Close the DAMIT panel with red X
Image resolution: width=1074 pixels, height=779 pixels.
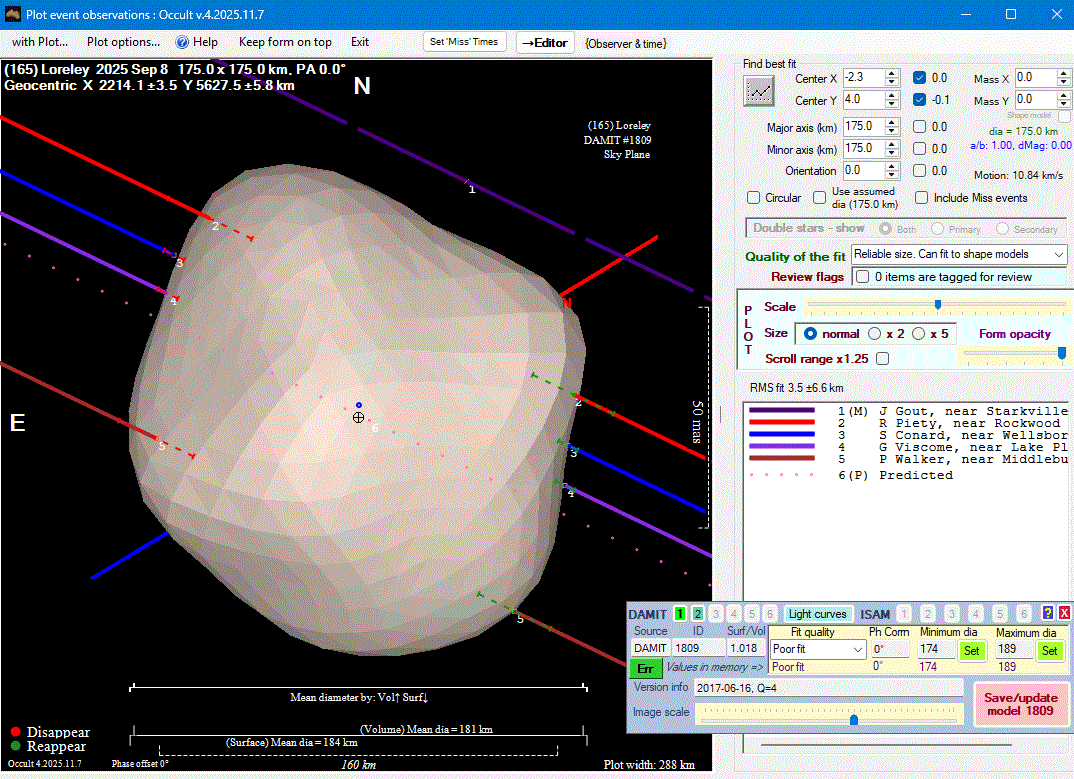click(1064, 614)
